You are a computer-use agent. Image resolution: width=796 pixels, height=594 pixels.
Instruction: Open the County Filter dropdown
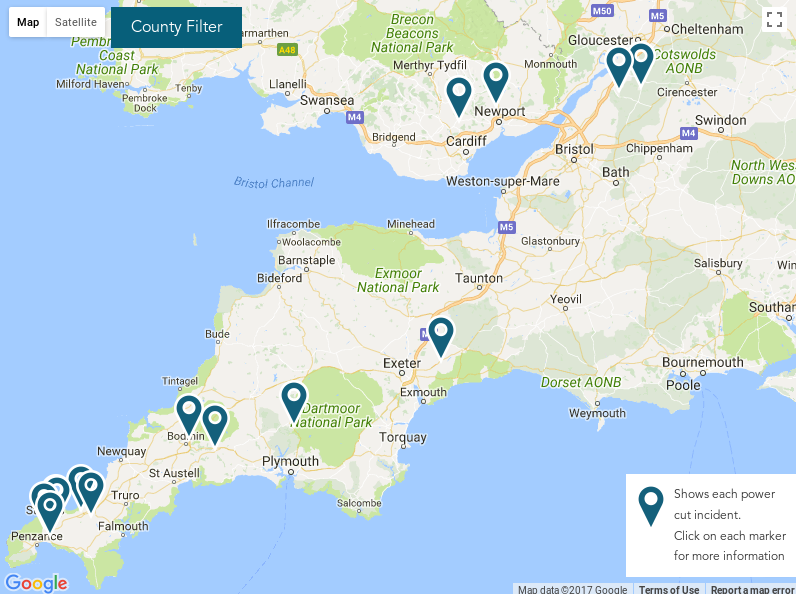click(x=176, y=27)
